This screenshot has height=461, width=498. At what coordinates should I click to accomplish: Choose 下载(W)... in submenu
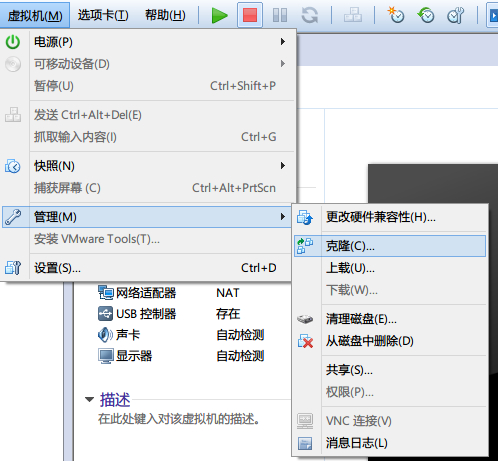(x=390, y=290)
